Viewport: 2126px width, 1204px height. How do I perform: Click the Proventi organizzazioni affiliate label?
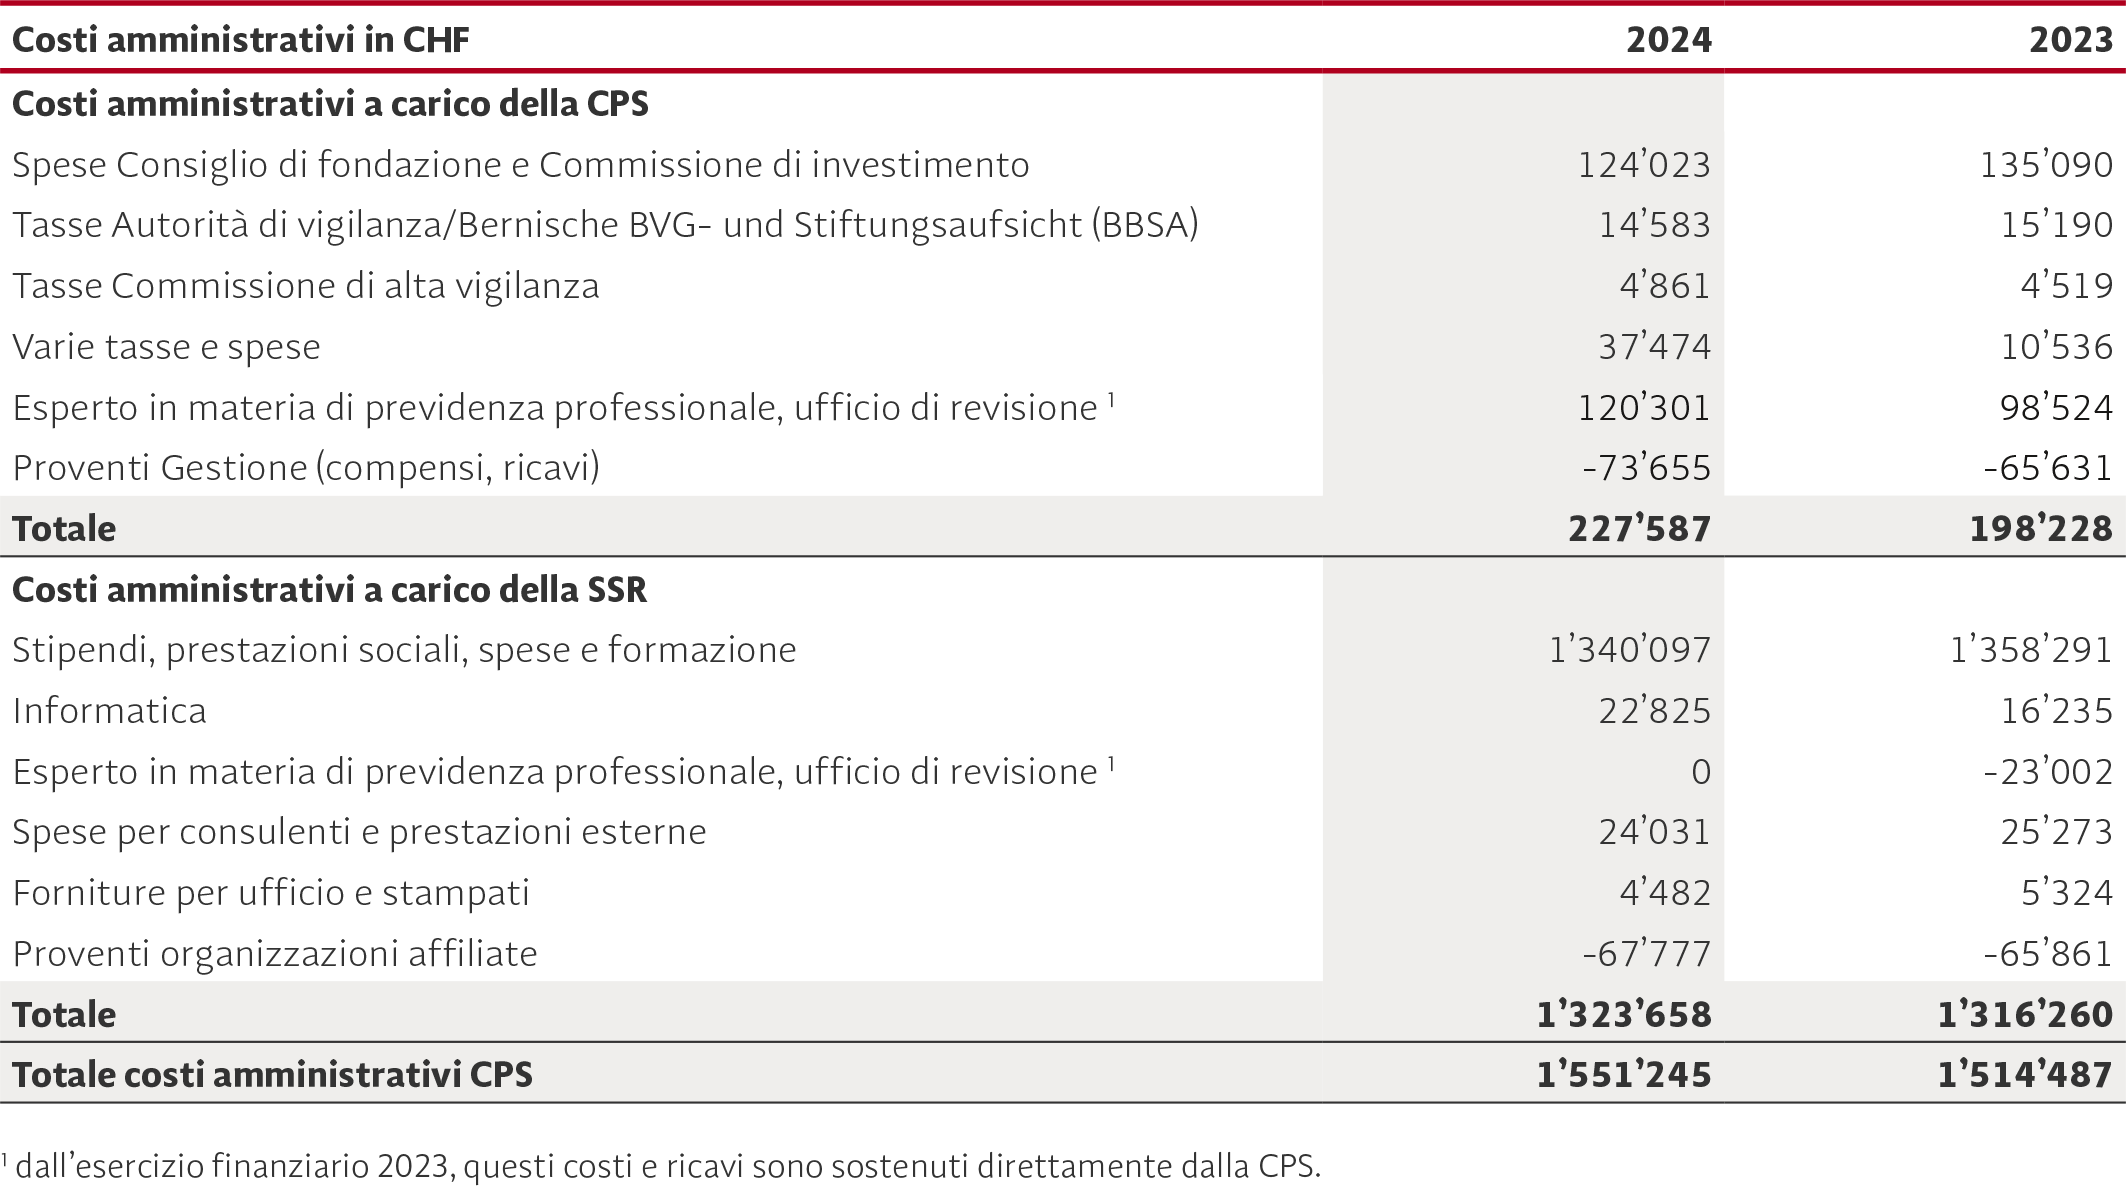pyautogui.click(x=275, y=954)
